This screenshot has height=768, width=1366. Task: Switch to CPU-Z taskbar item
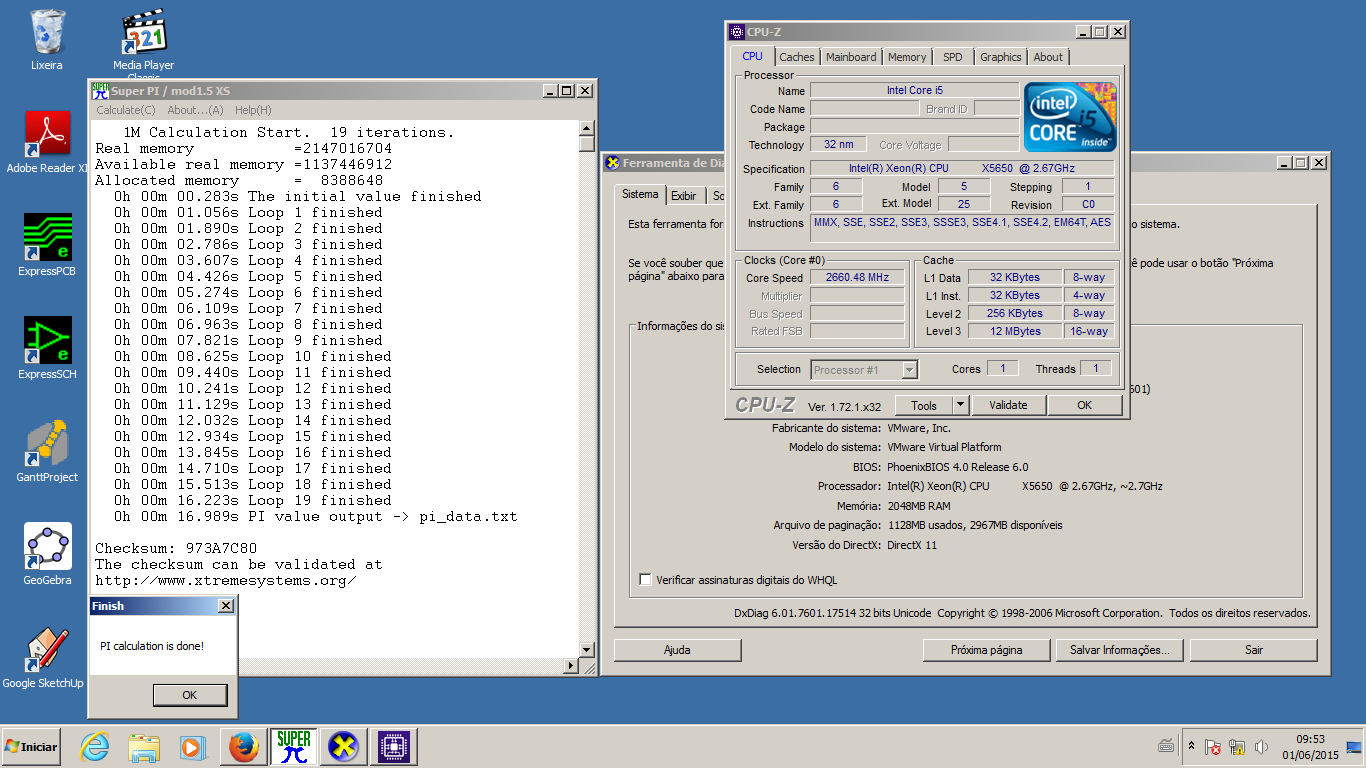coord(395,747)
